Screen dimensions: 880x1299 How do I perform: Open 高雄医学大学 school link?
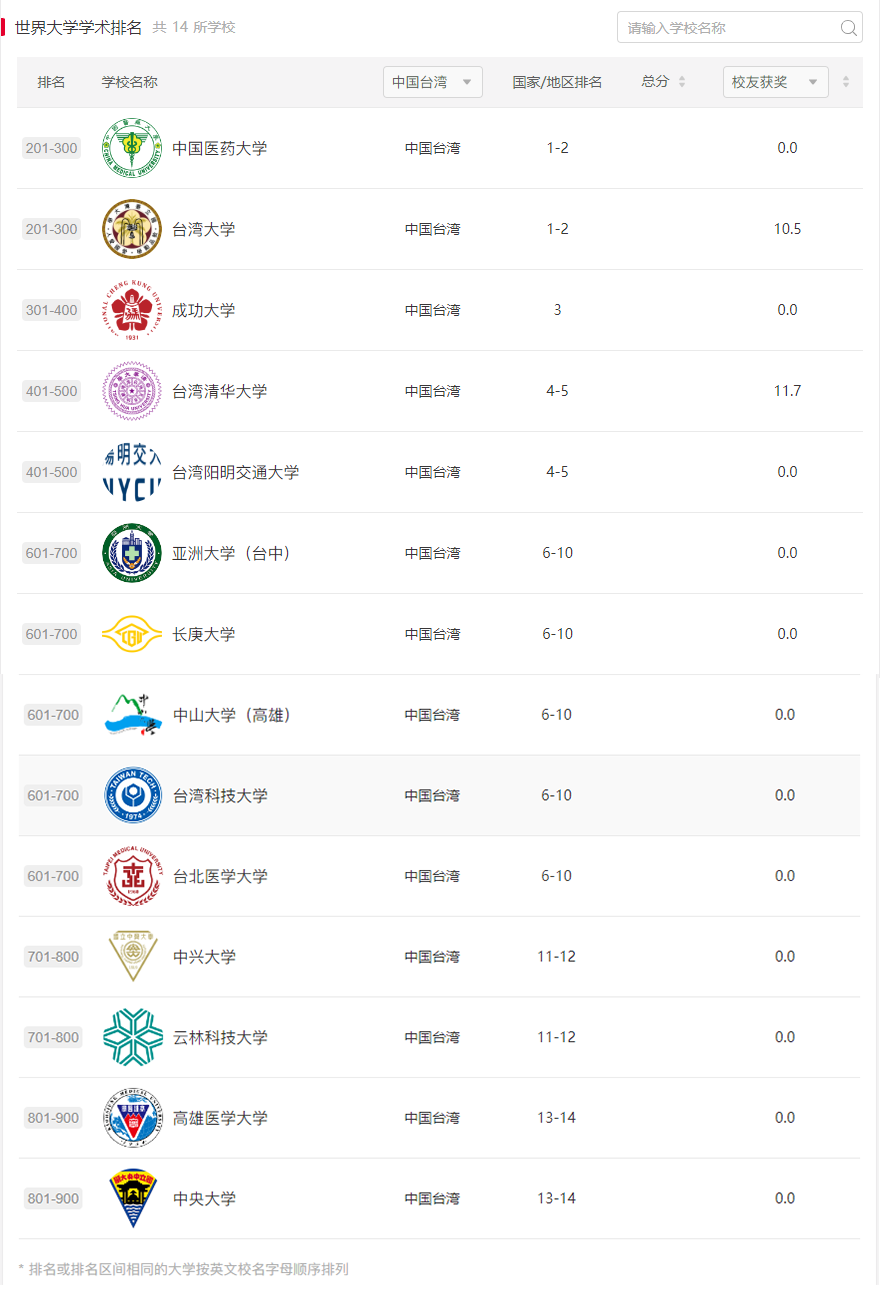point(220,1118)
